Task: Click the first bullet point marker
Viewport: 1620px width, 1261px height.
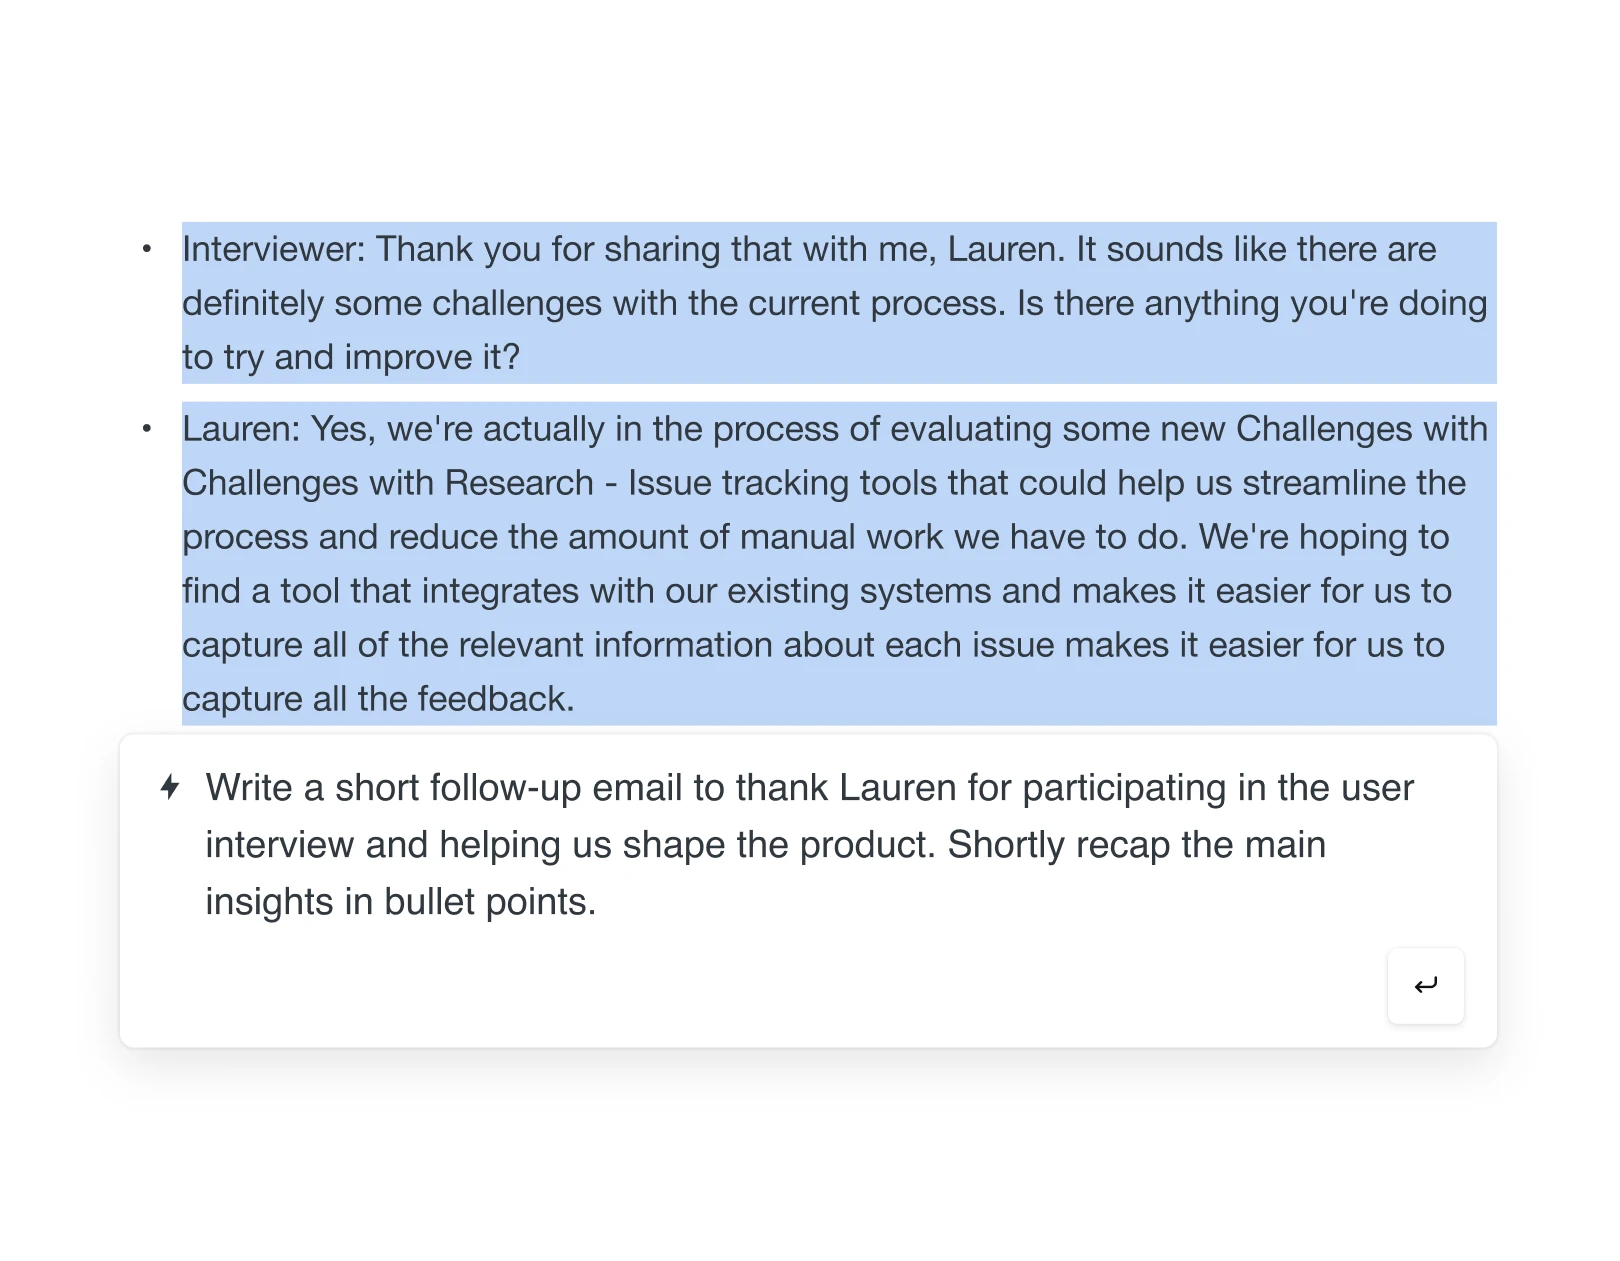Action: coord(147,249)
